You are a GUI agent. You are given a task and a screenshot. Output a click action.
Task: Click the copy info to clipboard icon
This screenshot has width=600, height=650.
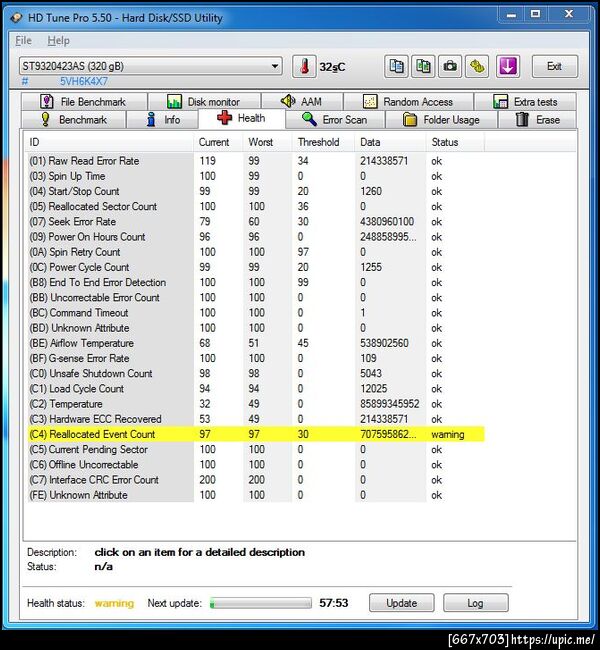coord(396,66)
